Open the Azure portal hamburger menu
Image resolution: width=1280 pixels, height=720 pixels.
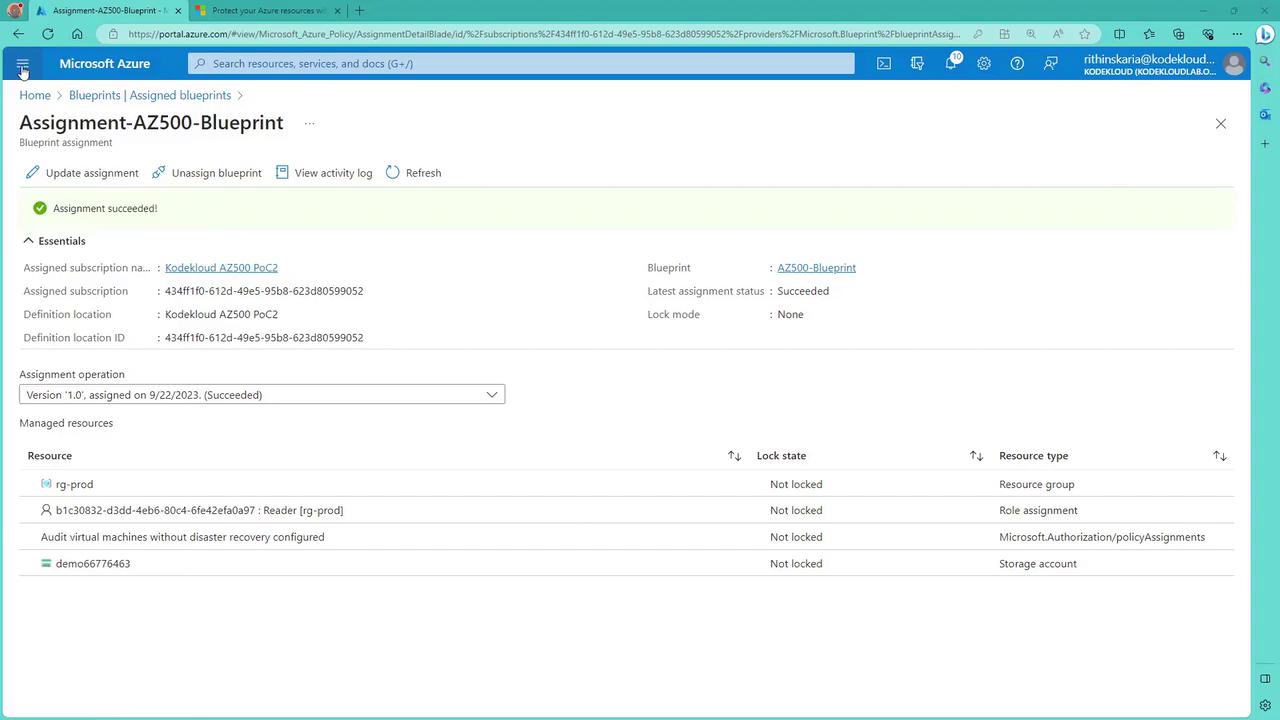point(22,64)
